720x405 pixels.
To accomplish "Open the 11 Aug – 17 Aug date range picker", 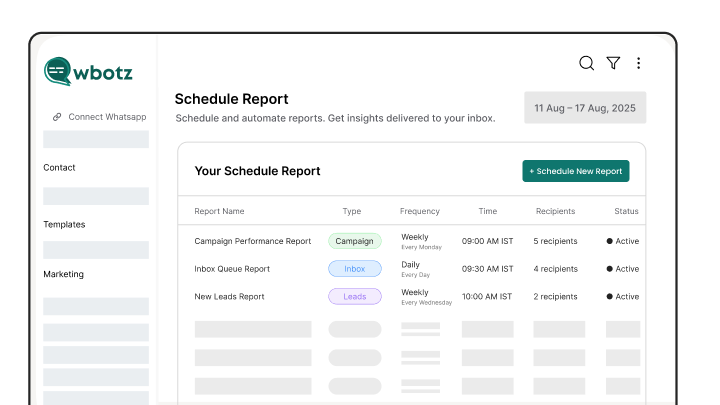I will point(585,107).
